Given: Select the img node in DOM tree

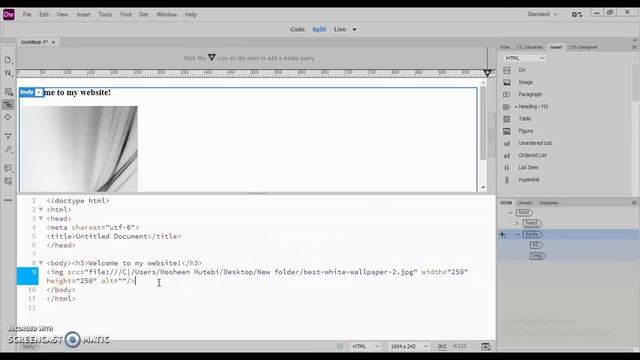Looking at the screenshot, I should (x=537, y=256).
